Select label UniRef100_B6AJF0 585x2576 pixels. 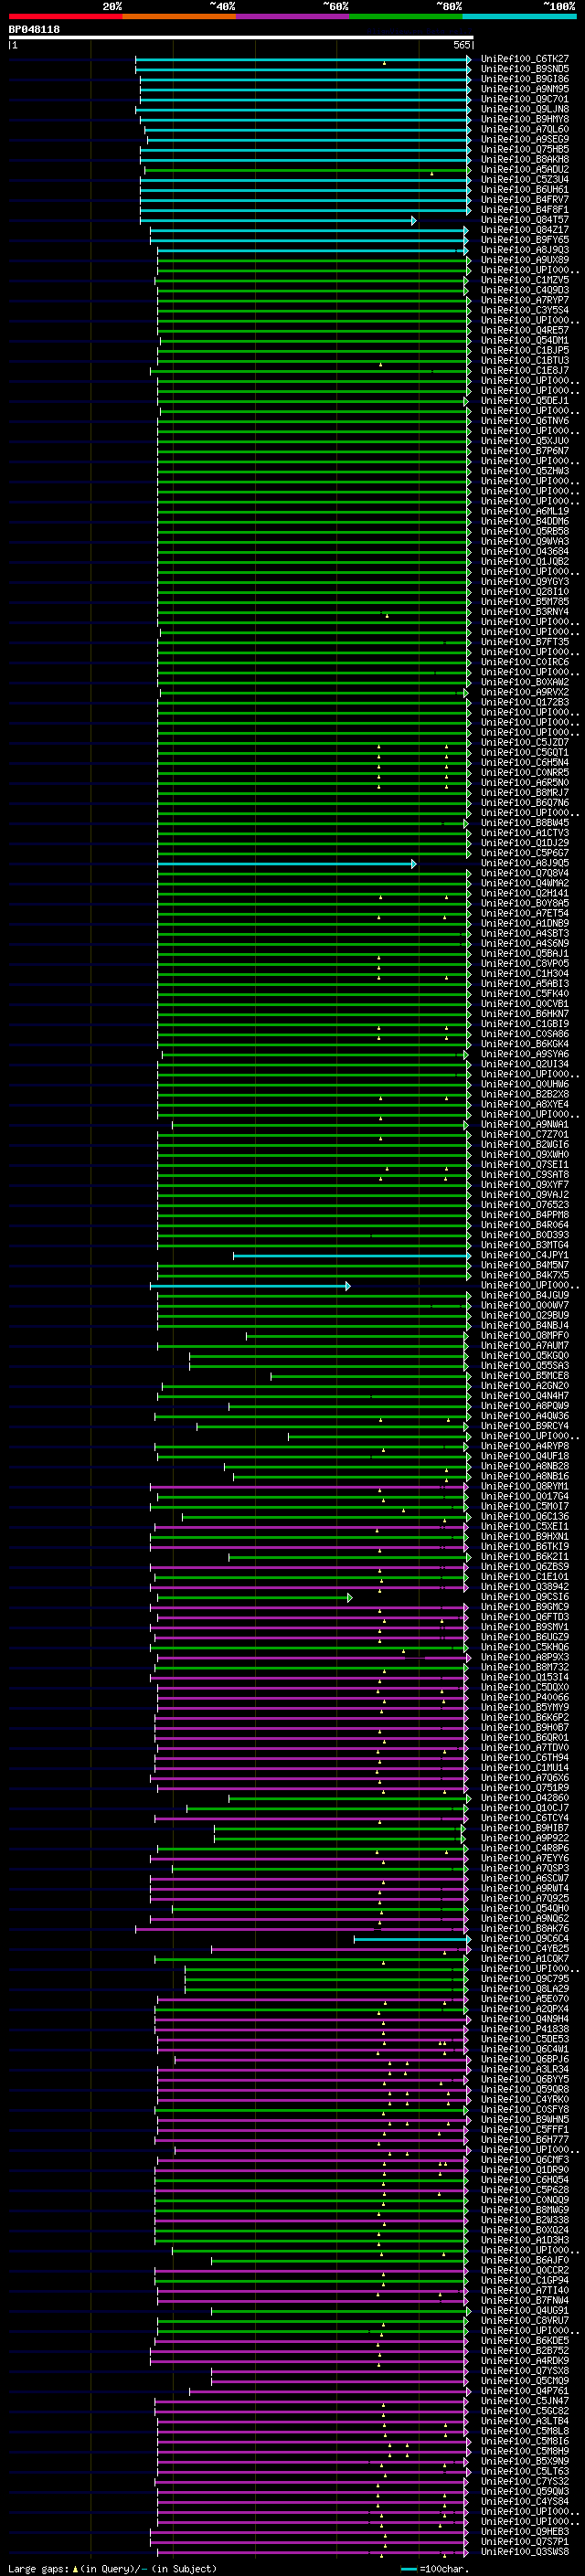(524, 2260)
